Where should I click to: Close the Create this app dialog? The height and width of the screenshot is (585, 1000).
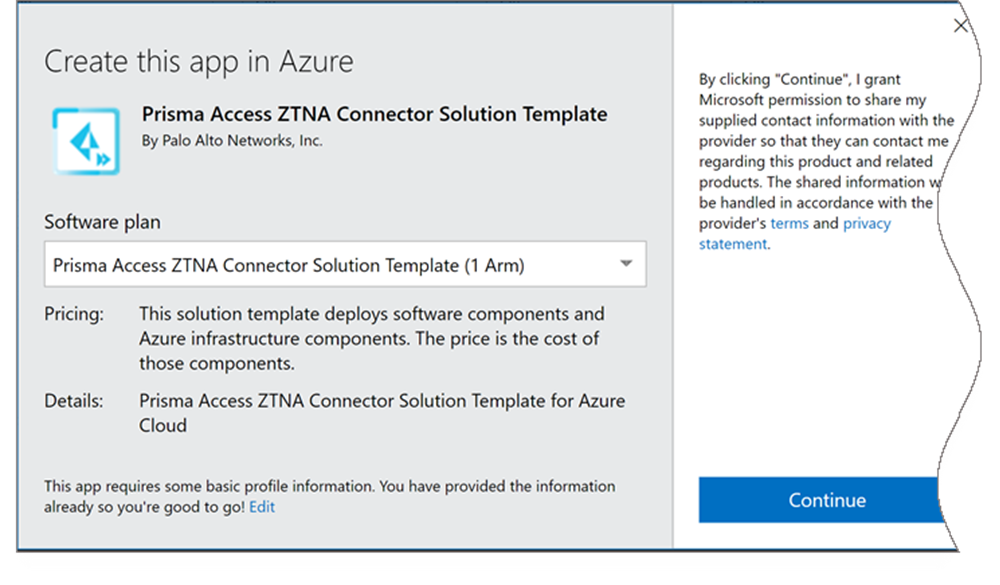tap(961, 26)
